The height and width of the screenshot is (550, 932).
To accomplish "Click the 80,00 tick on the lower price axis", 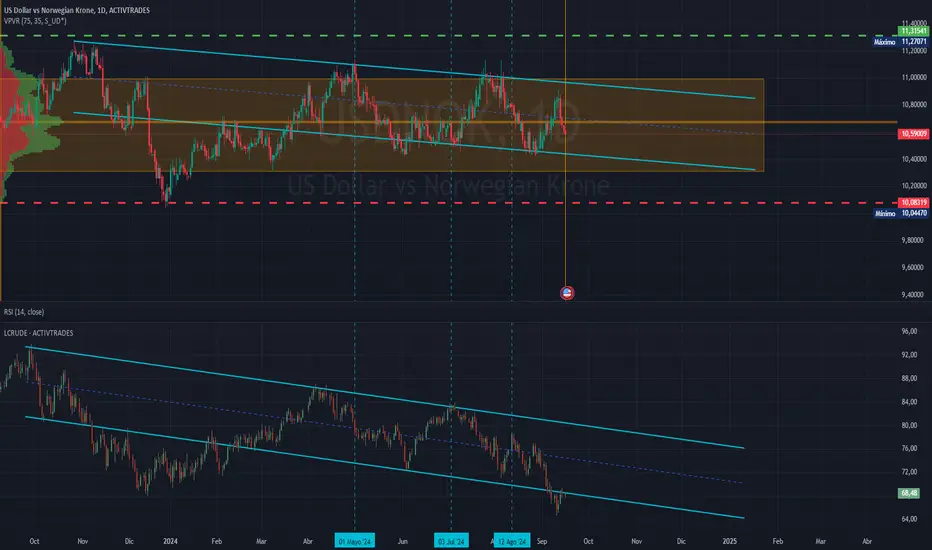I will 909,425.
